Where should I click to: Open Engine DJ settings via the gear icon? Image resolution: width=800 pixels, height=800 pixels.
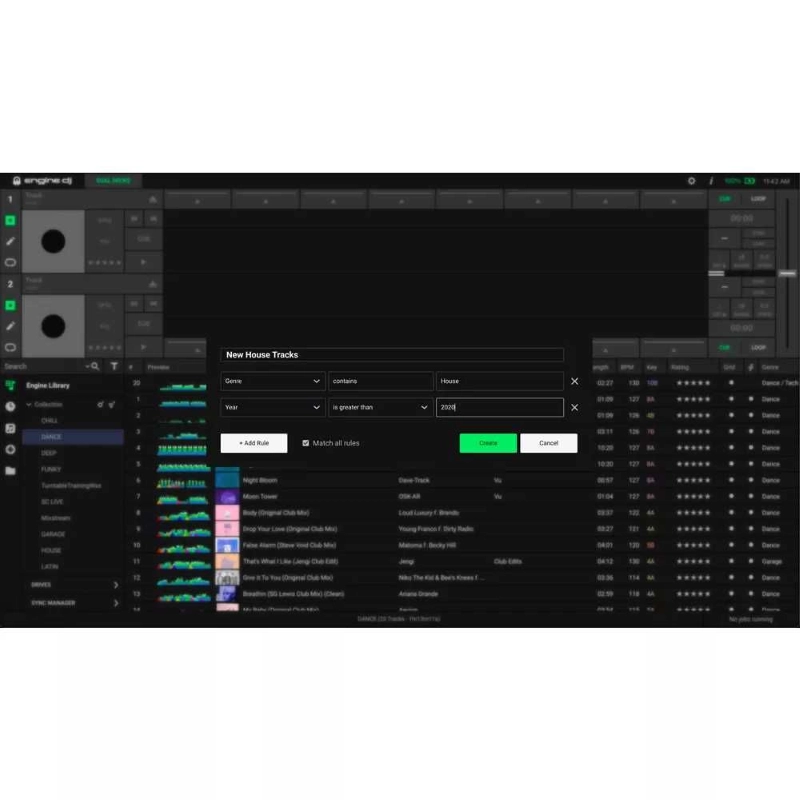[x=691, y=181]
